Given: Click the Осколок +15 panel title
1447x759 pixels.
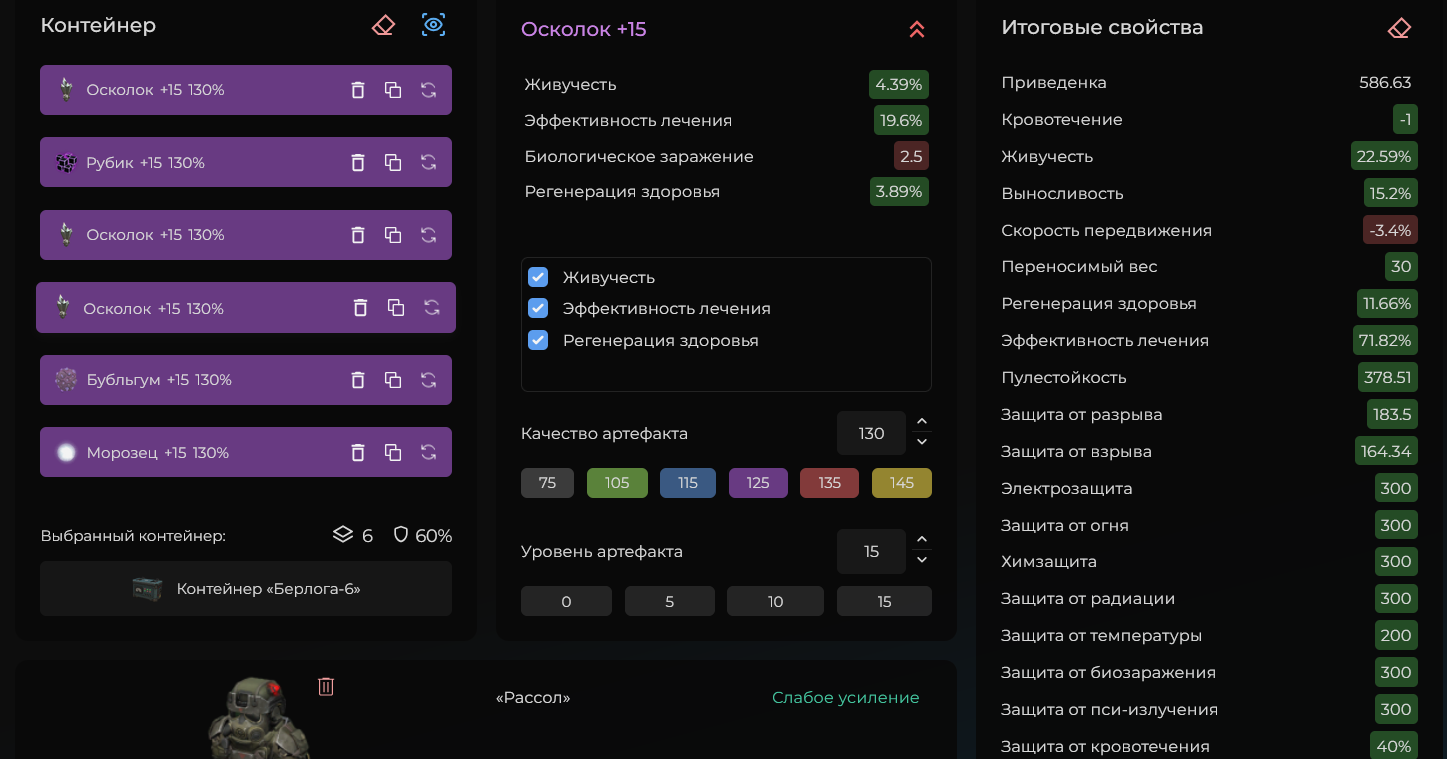Looking at the screenshot, I should click(x=584, y=30).
